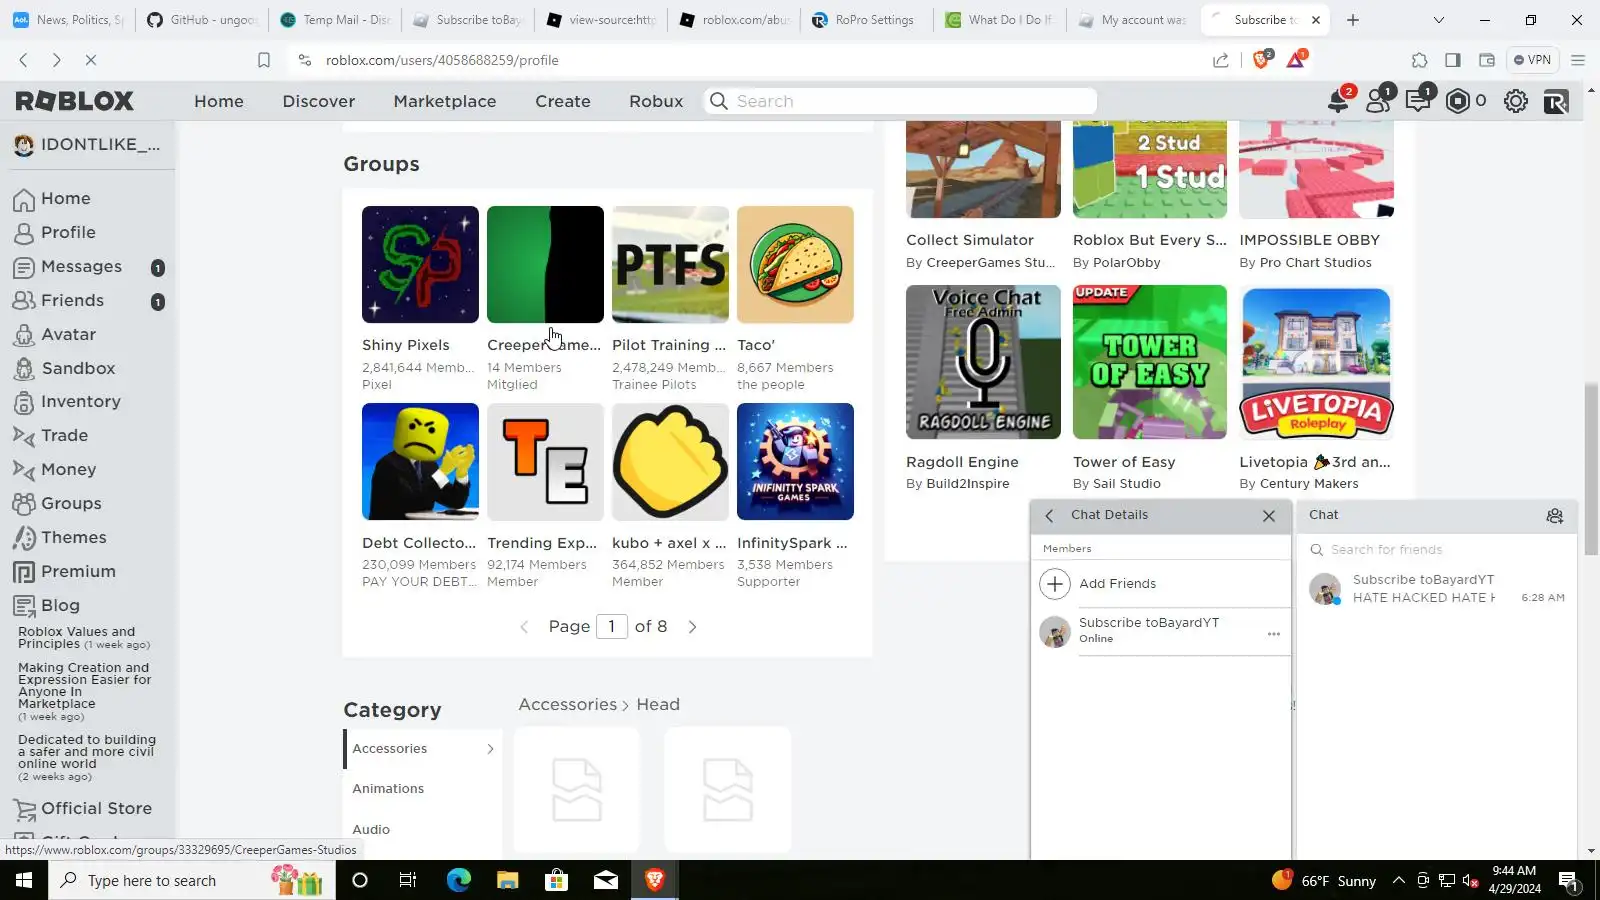Open a new browser tab
This screenshot has width=1600, height=900.
pos(1353,20)
